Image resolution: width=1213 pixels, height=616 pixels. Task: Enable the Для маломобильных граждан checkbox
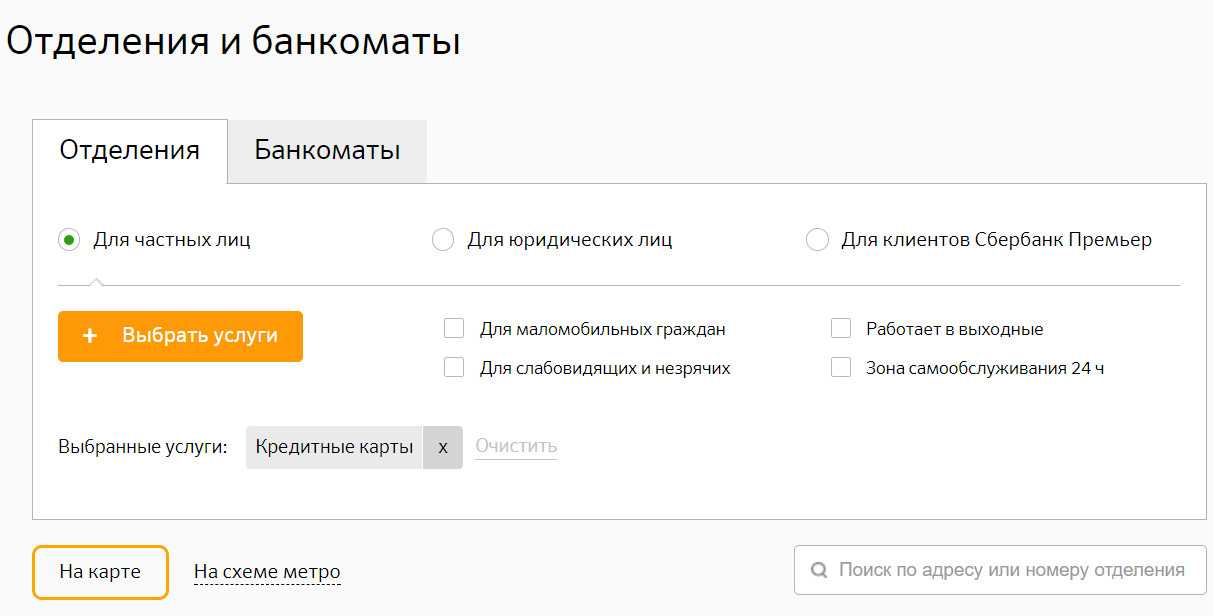(454, 328)
